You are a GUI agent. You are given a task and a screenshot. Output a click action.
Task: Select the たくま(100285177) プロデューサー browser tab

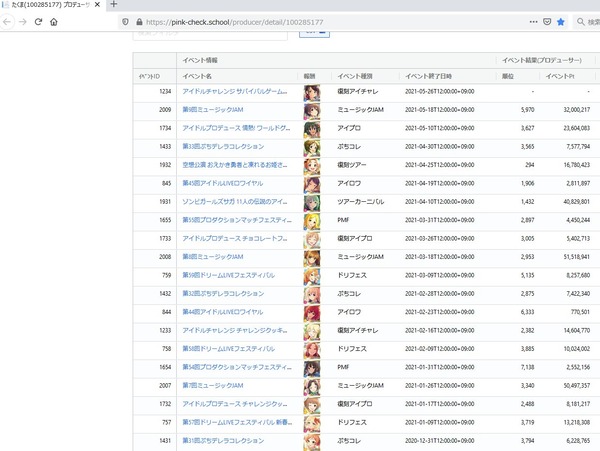tap(52, 5)
